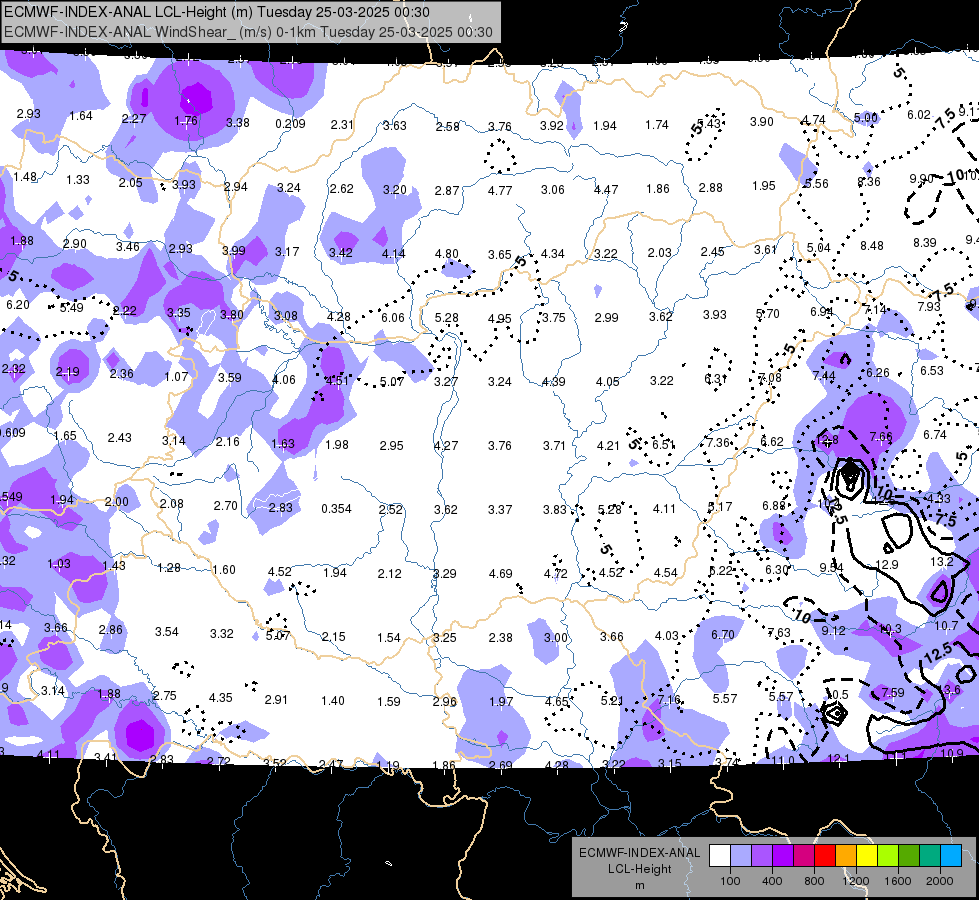Click the wind shear value '4.80'
The image size is (979, 900).
click(446, 254)
